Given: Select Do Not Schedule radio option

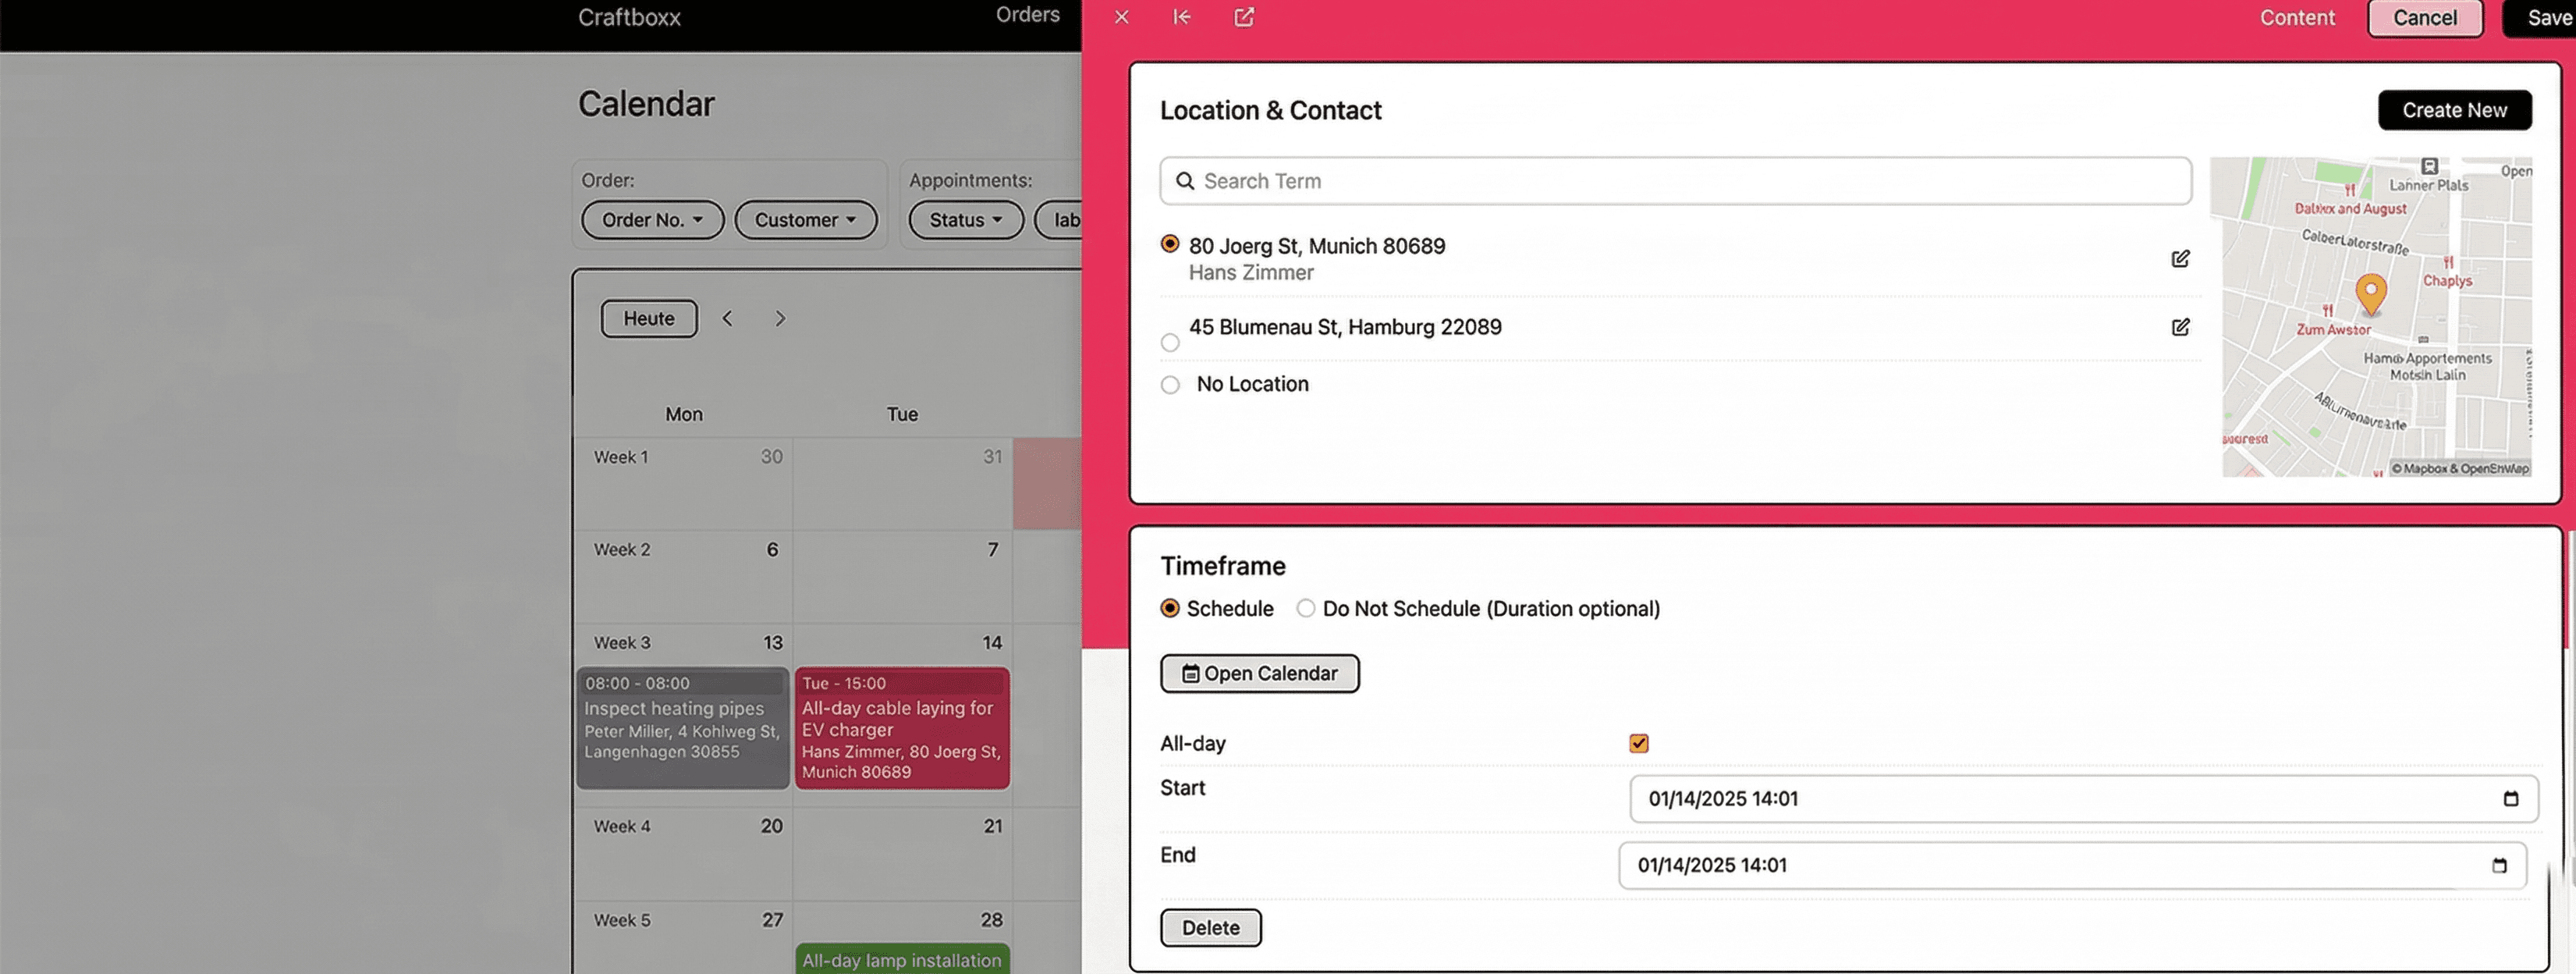Looking at the screenshot, I should (1305, 609).
